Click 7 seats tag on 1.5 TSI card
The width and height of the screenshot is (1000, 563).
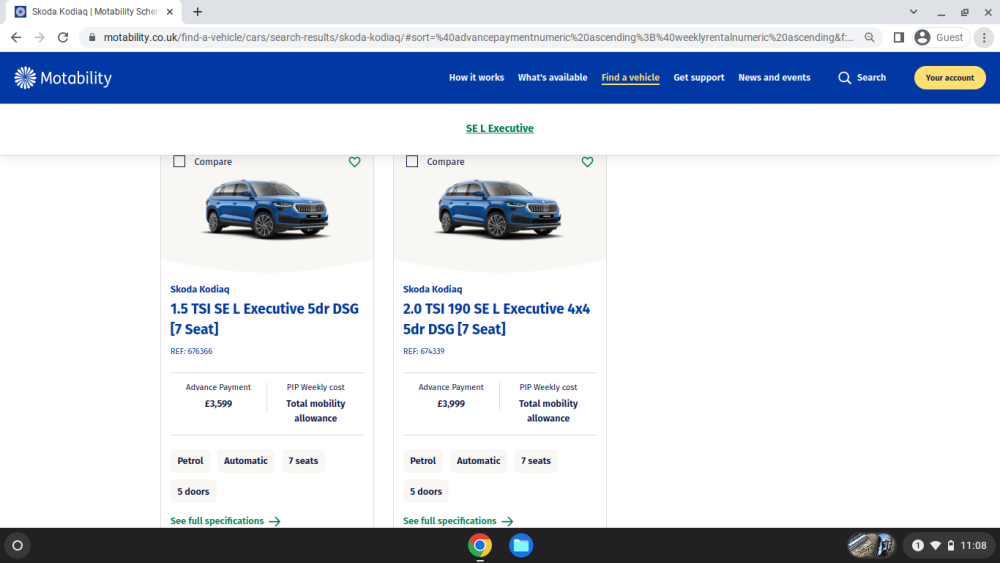(x=303, y=461)
